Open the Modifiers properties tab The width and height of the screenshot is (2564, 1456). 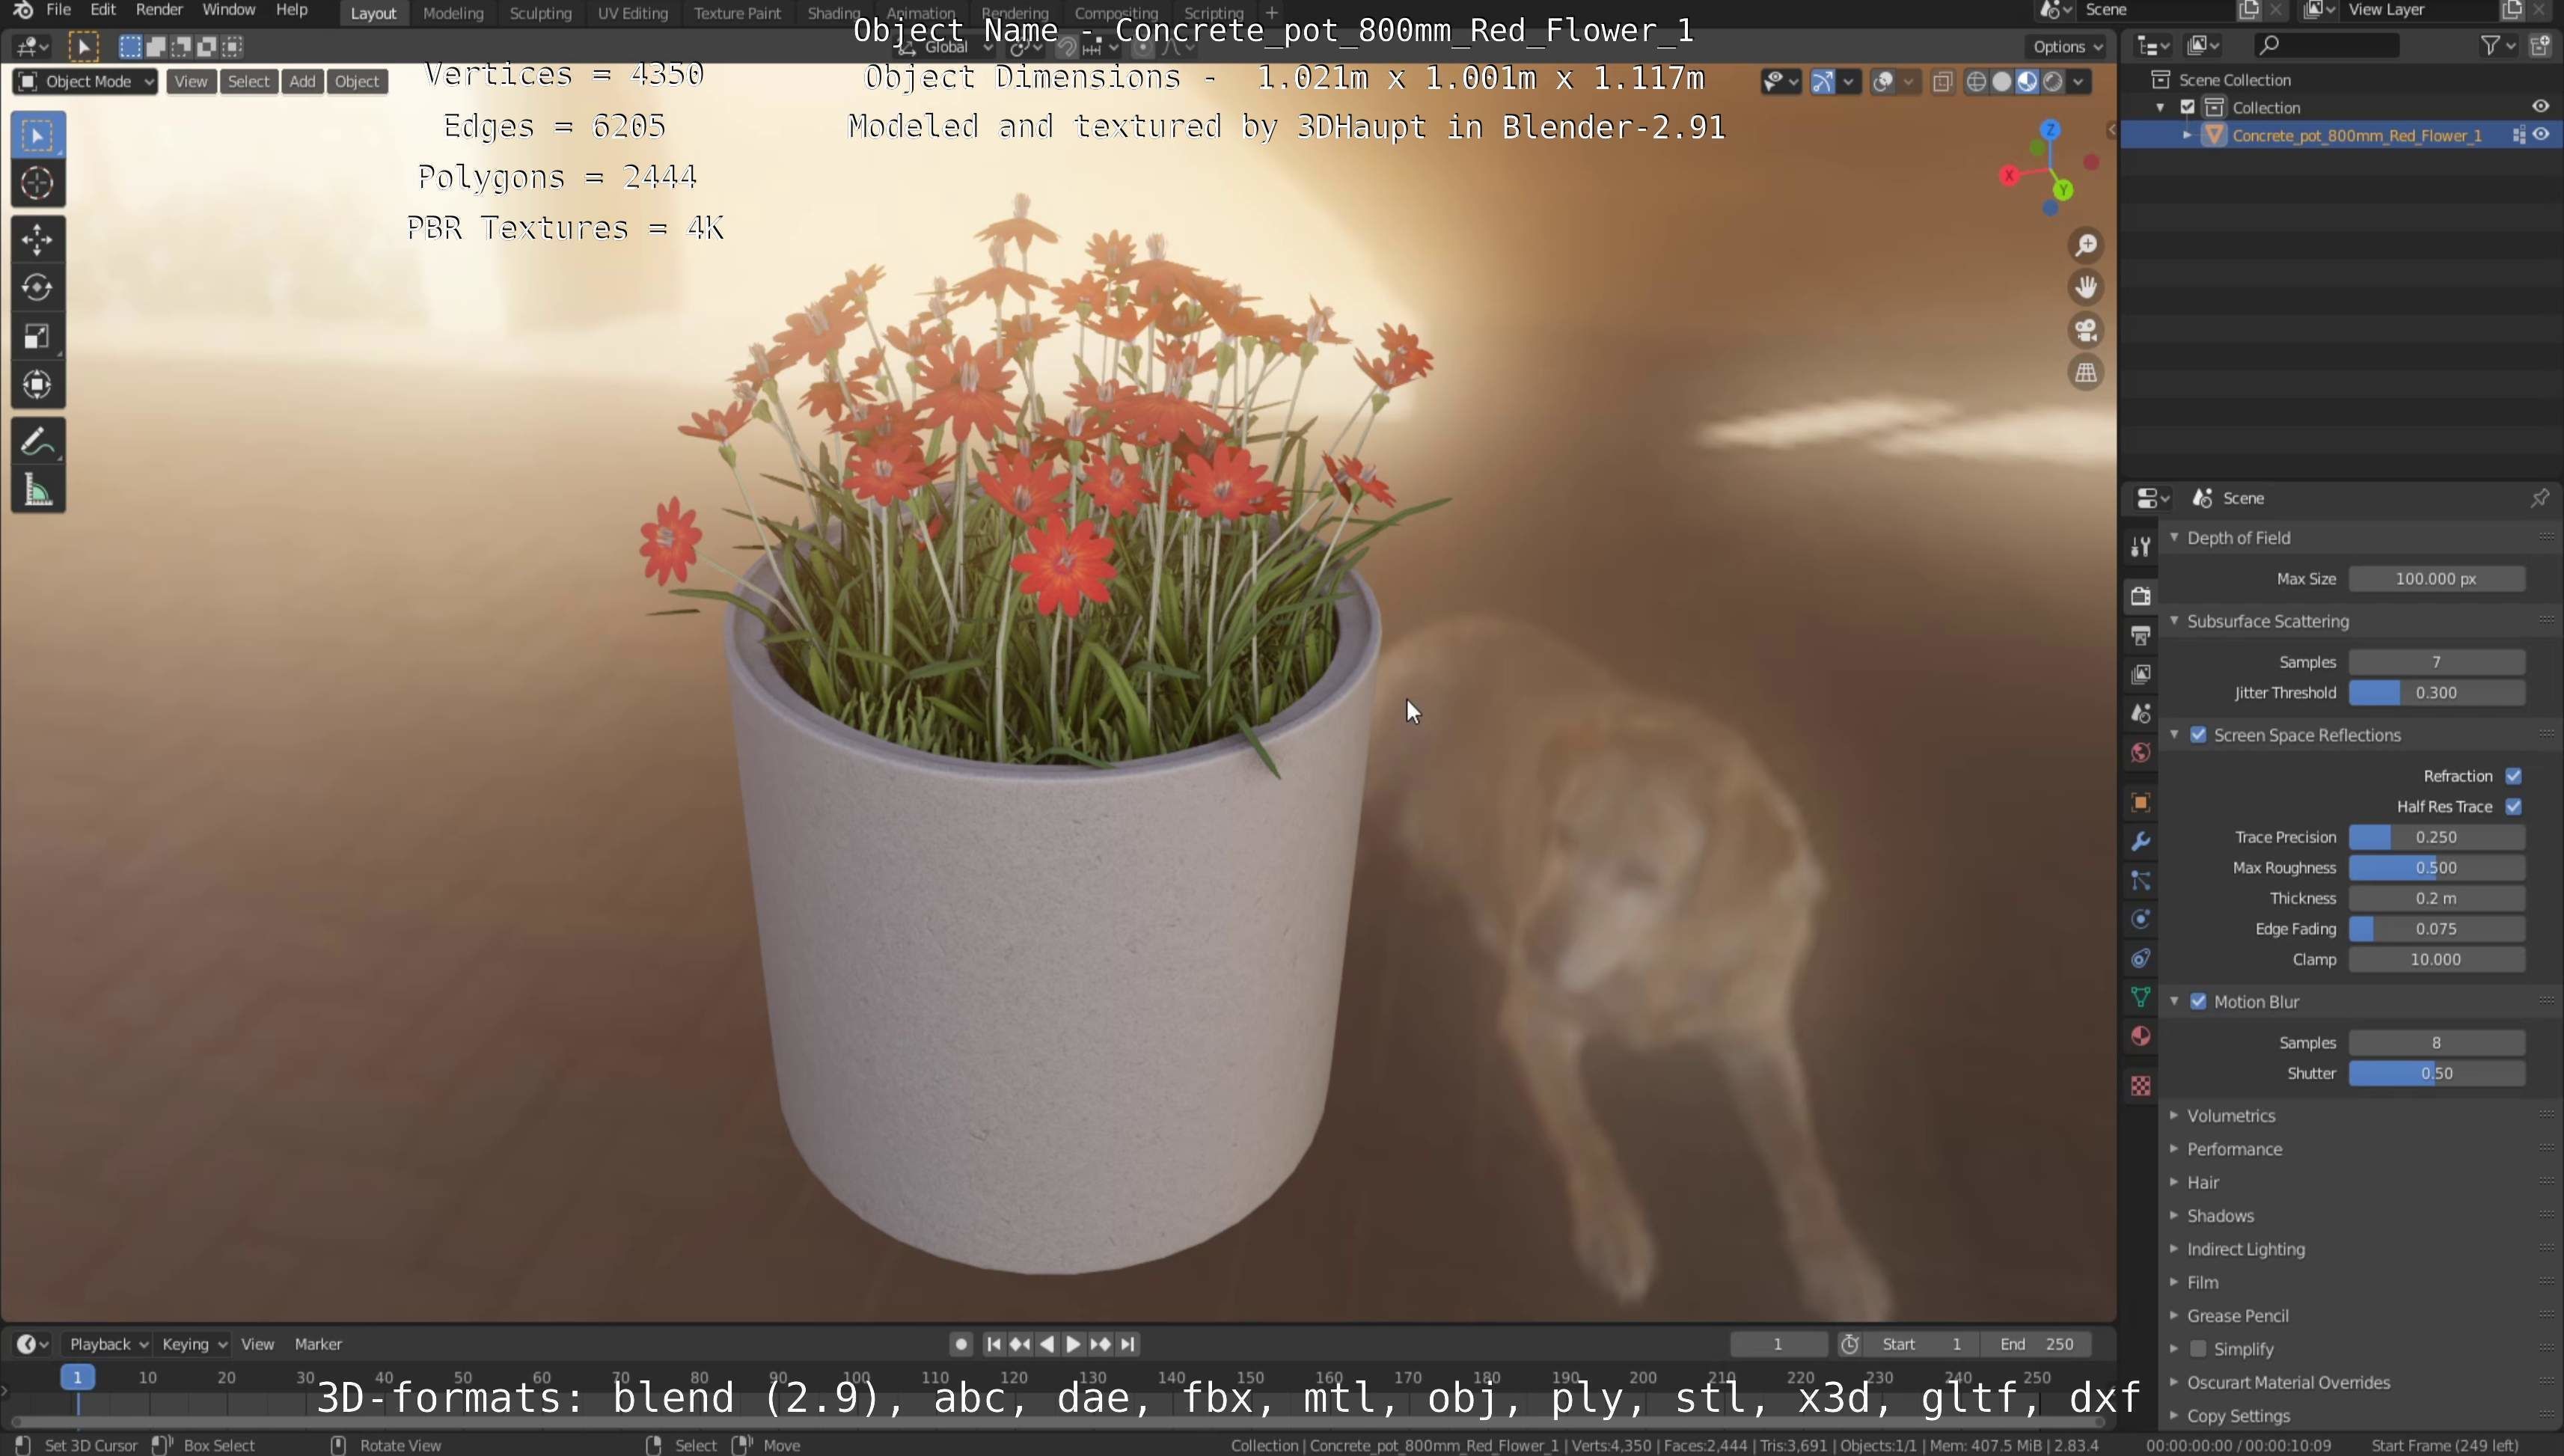point(2140,841)
